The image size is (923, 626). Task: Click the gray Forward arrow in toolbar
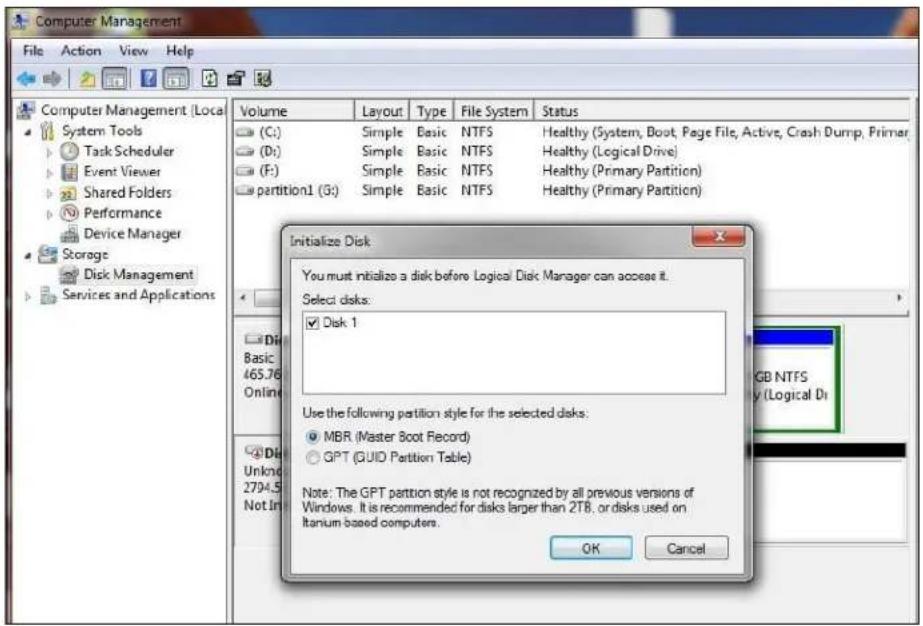pos(52,78)
